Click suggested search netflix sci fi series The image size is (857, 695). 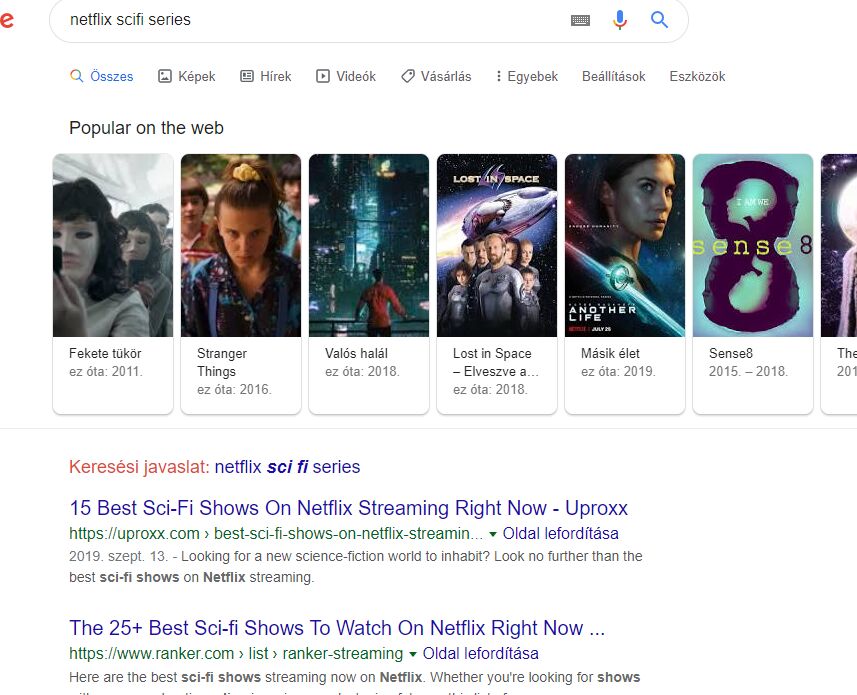point(287,467)
